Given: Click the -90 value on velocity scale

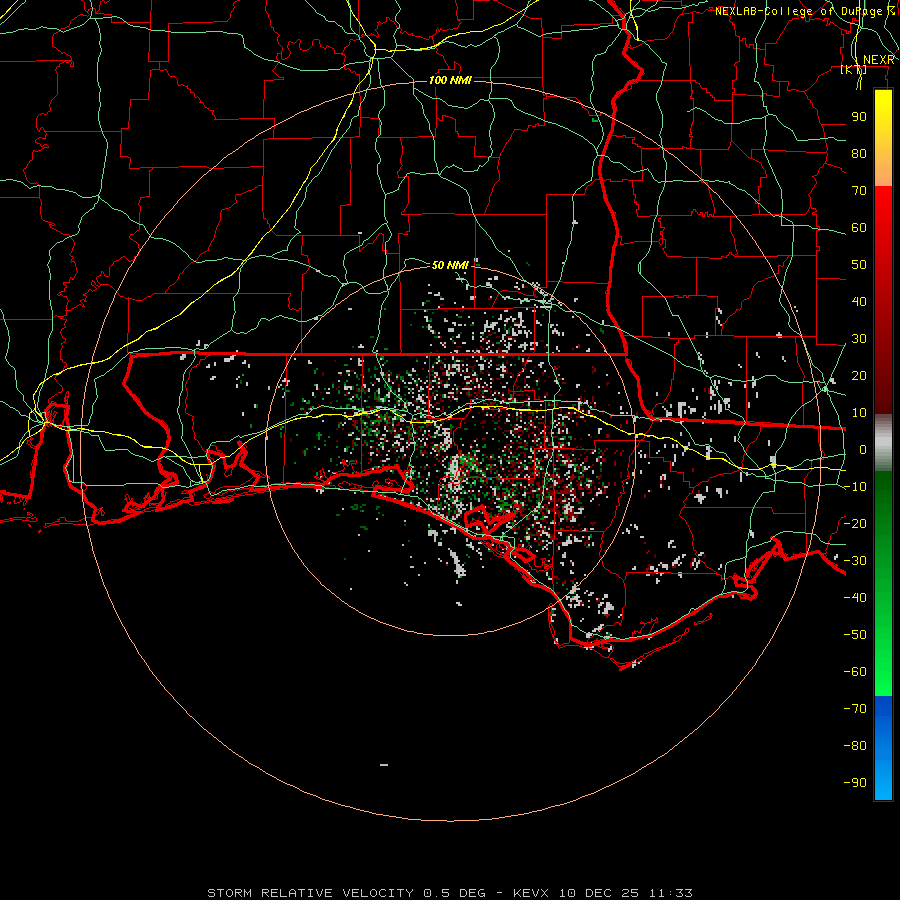Looking at the screenshot, I should [x=855, y=783].
